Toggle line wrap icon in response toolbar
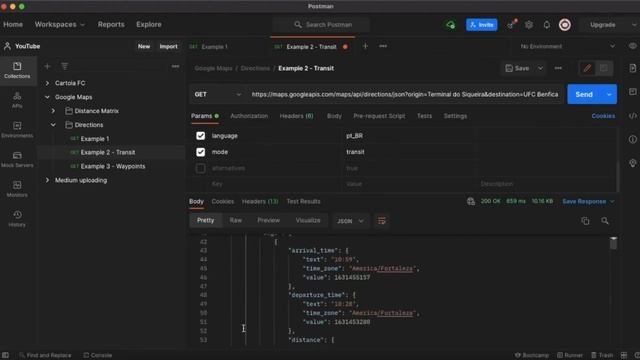This screenshot has height=360, width=640. pyautogui.click(x=382, y=221)
